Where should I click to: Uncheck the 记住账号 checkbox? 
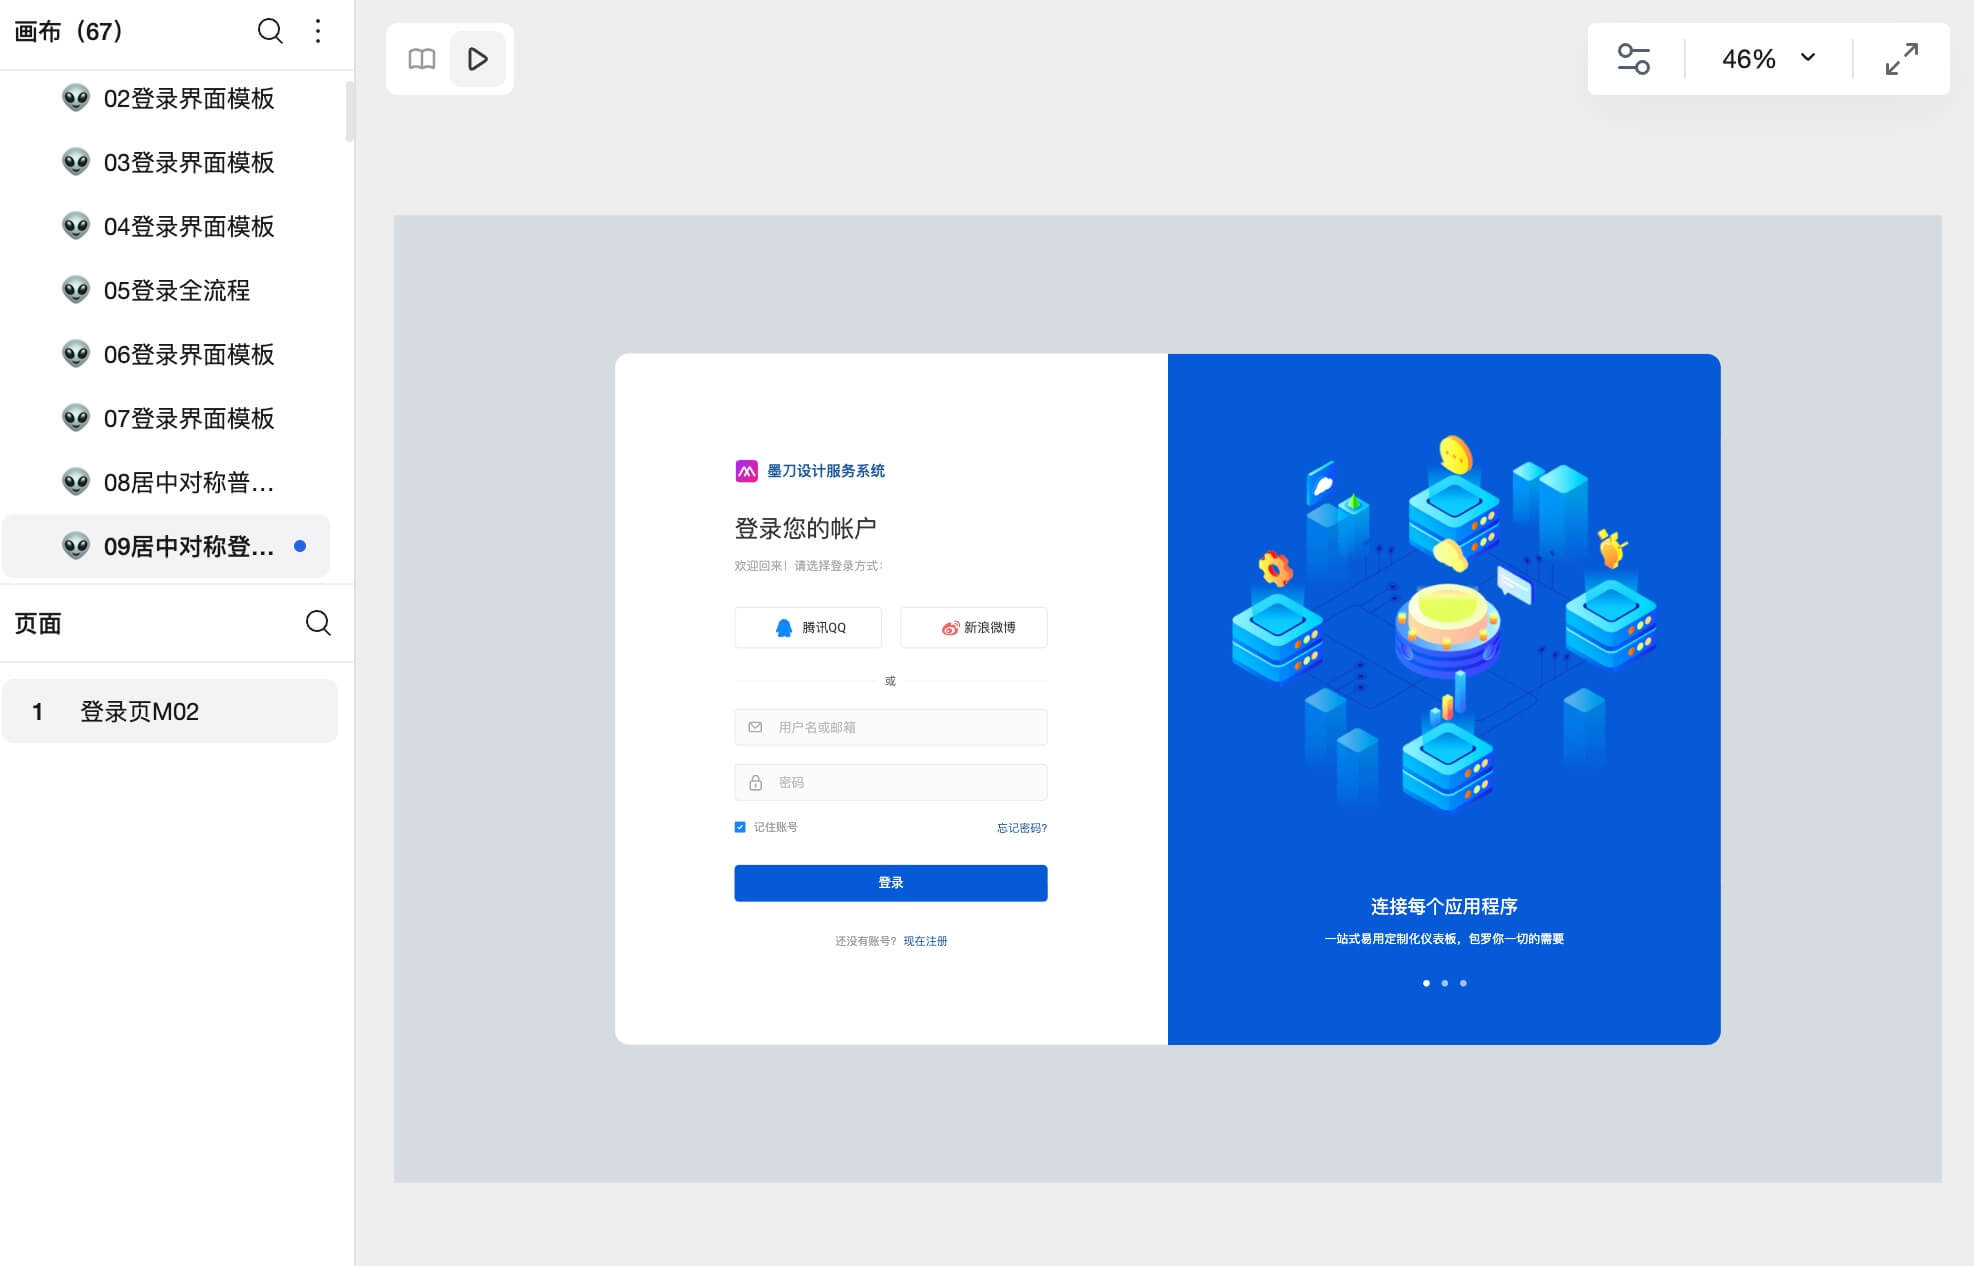tap(740, 827)
